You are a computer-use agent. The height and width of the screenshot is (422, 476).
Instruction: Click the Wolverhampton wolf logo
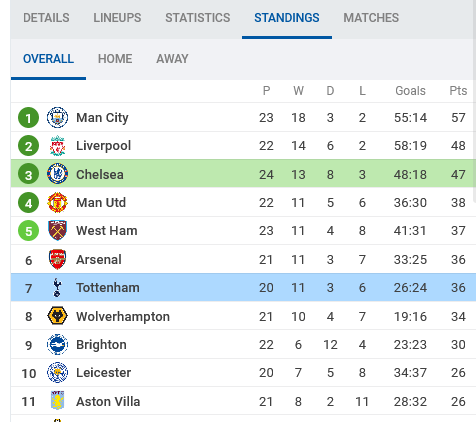coord(57,316)
